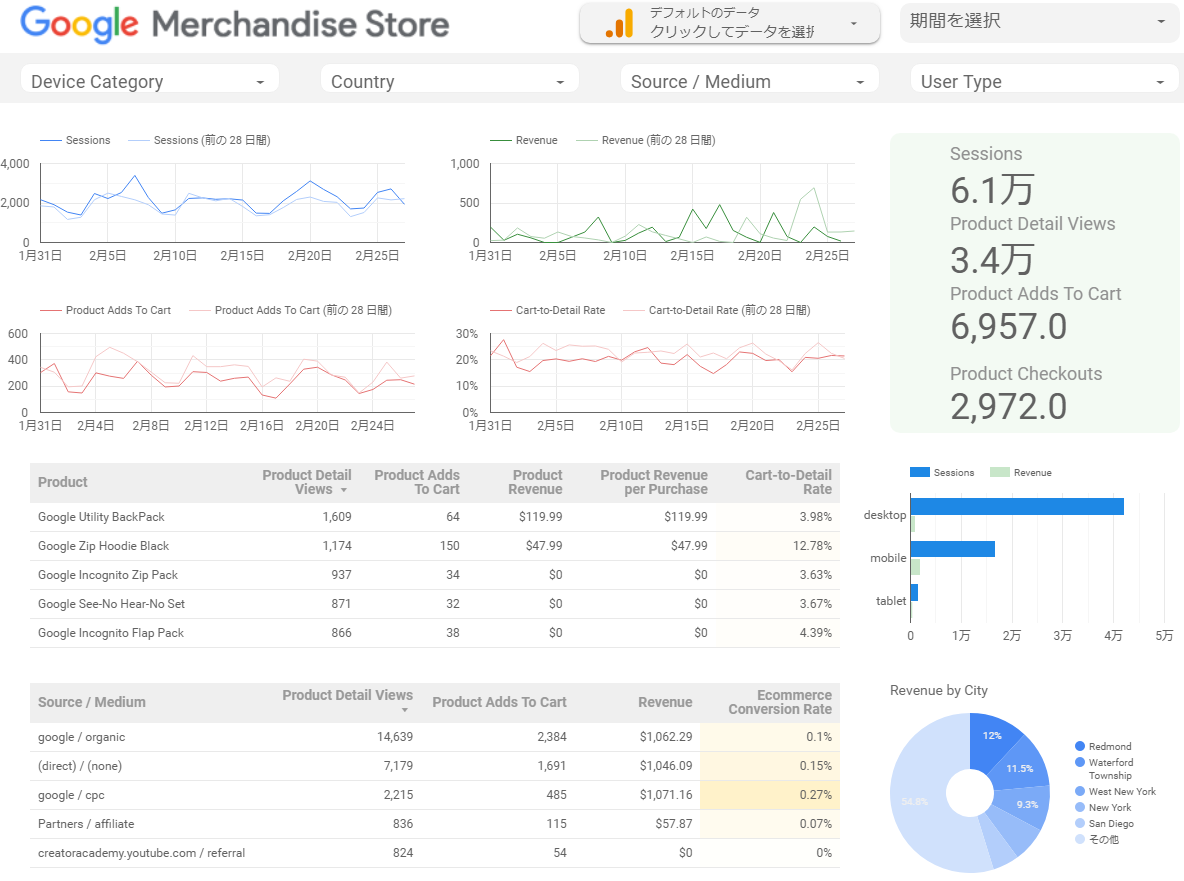1184x881 pixels.
Task: Click the blue Sessions legend swatch in bar chart
Action: point(920,472)
